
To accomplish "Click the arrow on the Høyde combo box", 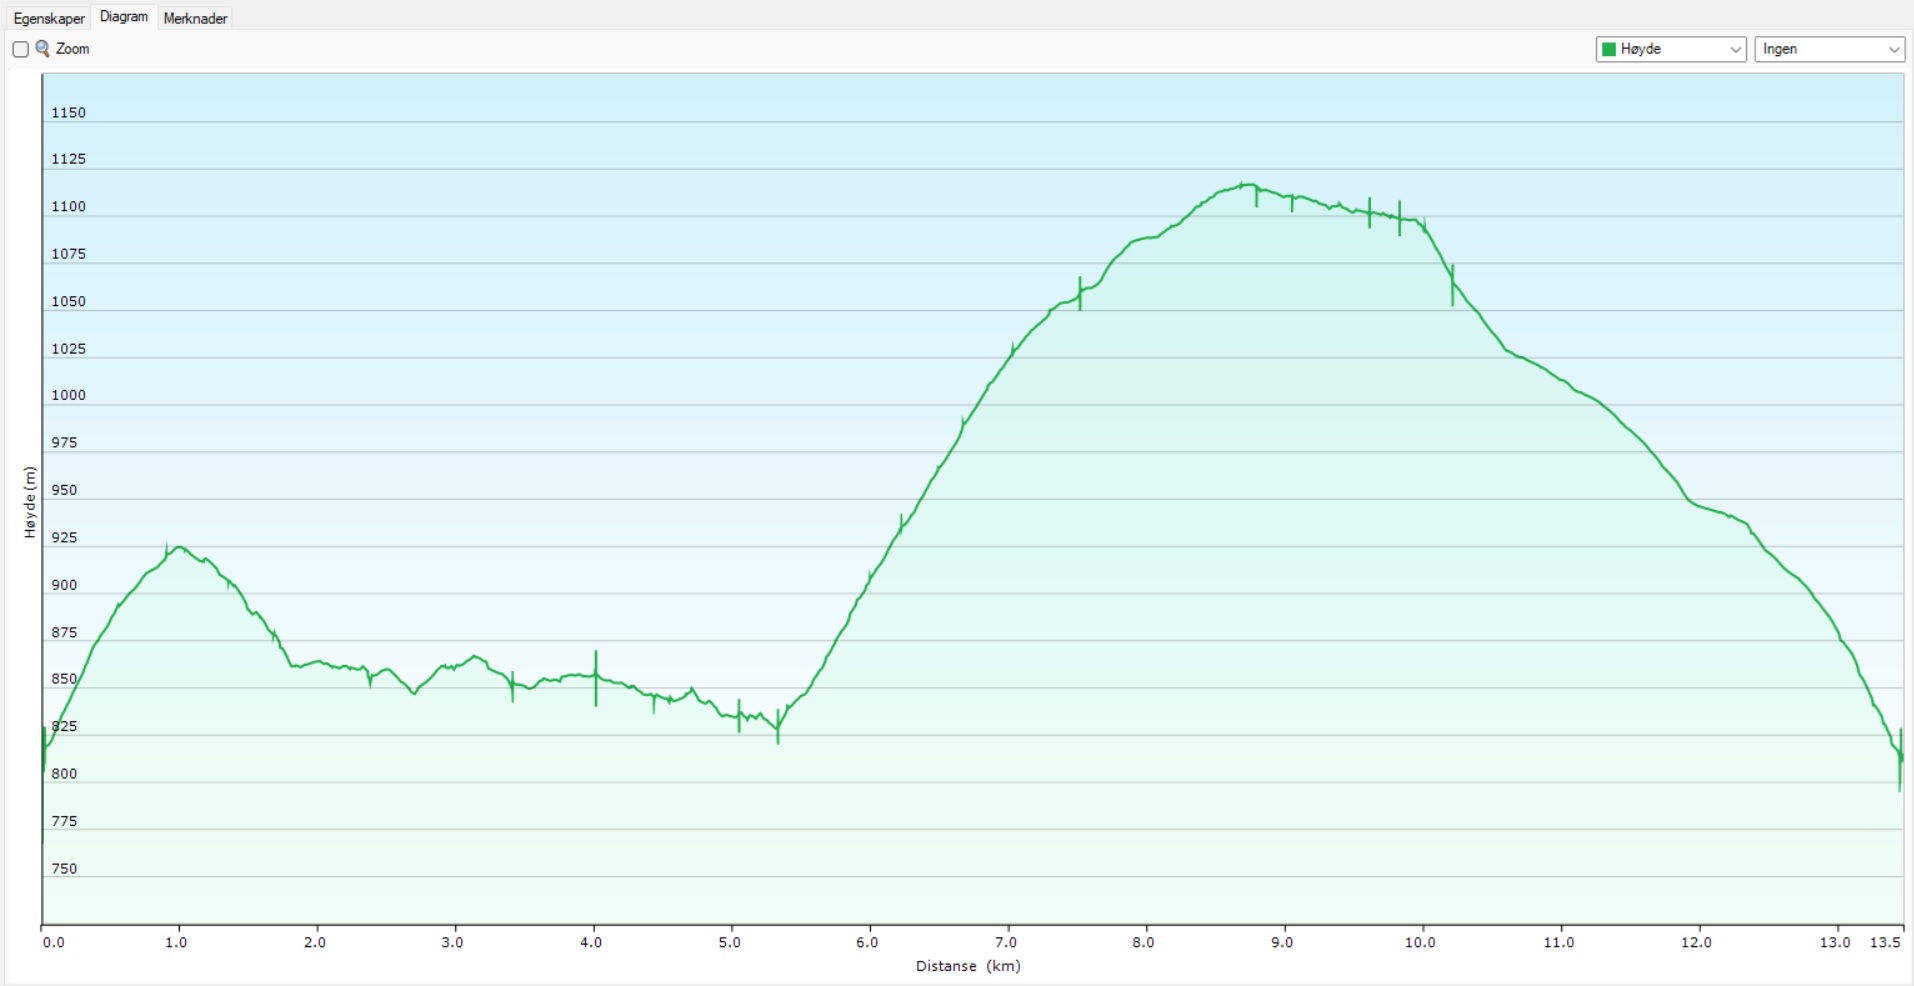I will click(1735, 49).
